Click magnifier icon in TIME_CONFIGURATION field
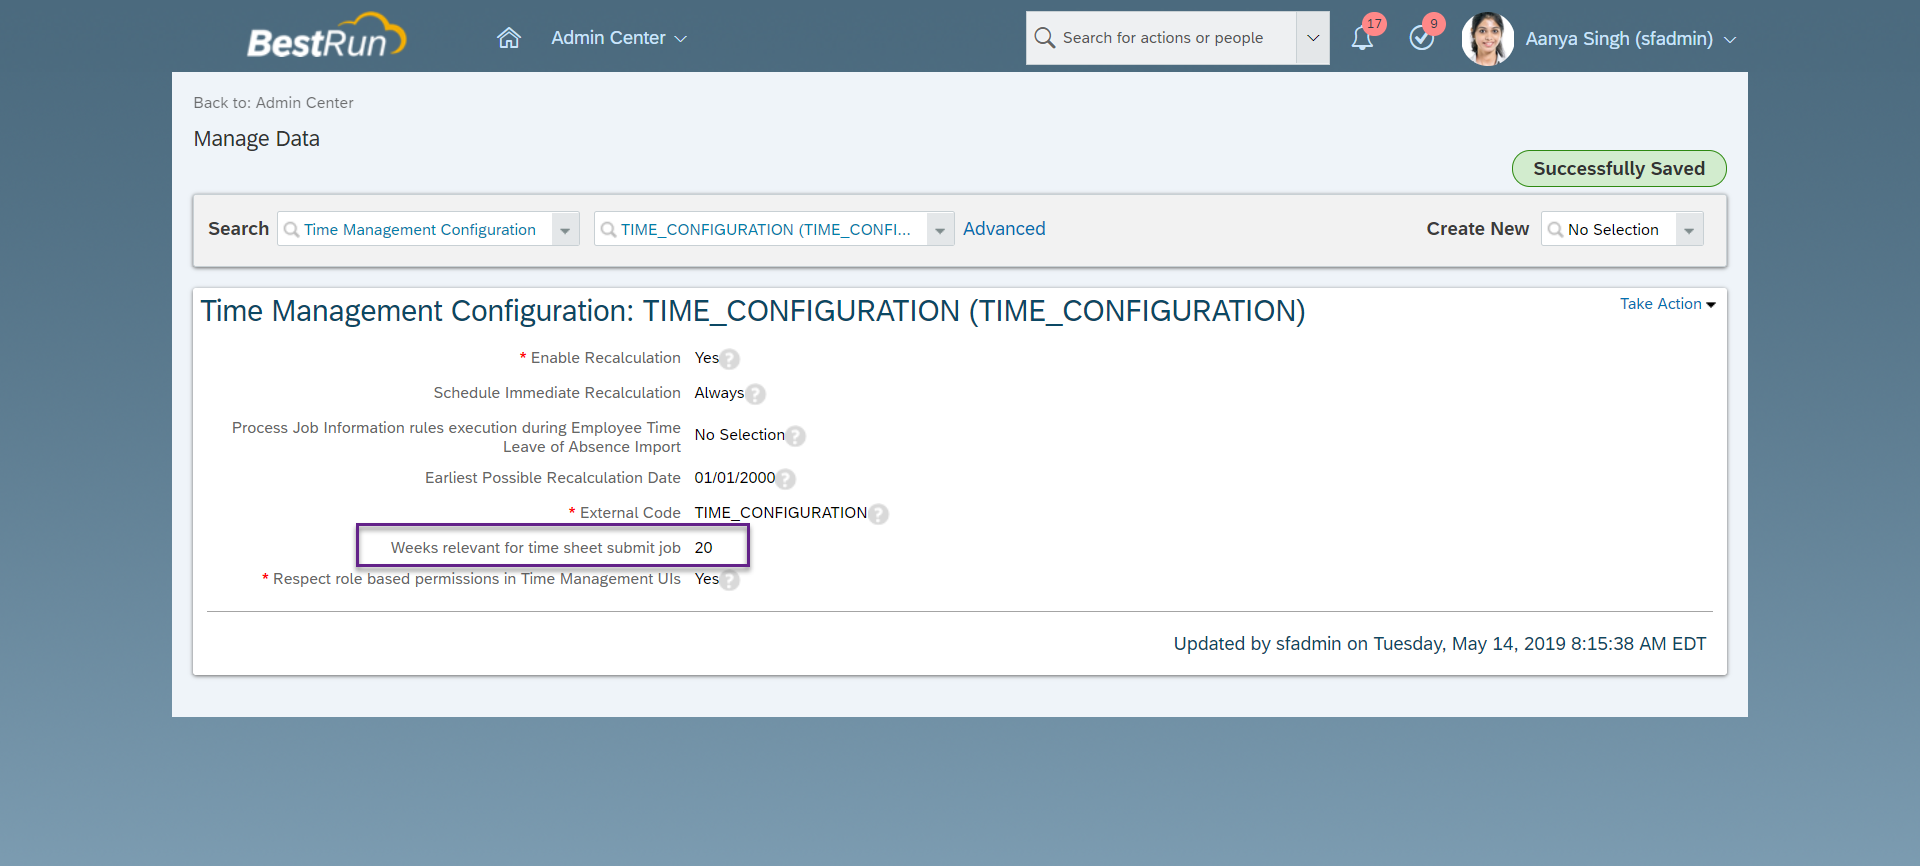1920x866 pixels. [x=608, y=230]
